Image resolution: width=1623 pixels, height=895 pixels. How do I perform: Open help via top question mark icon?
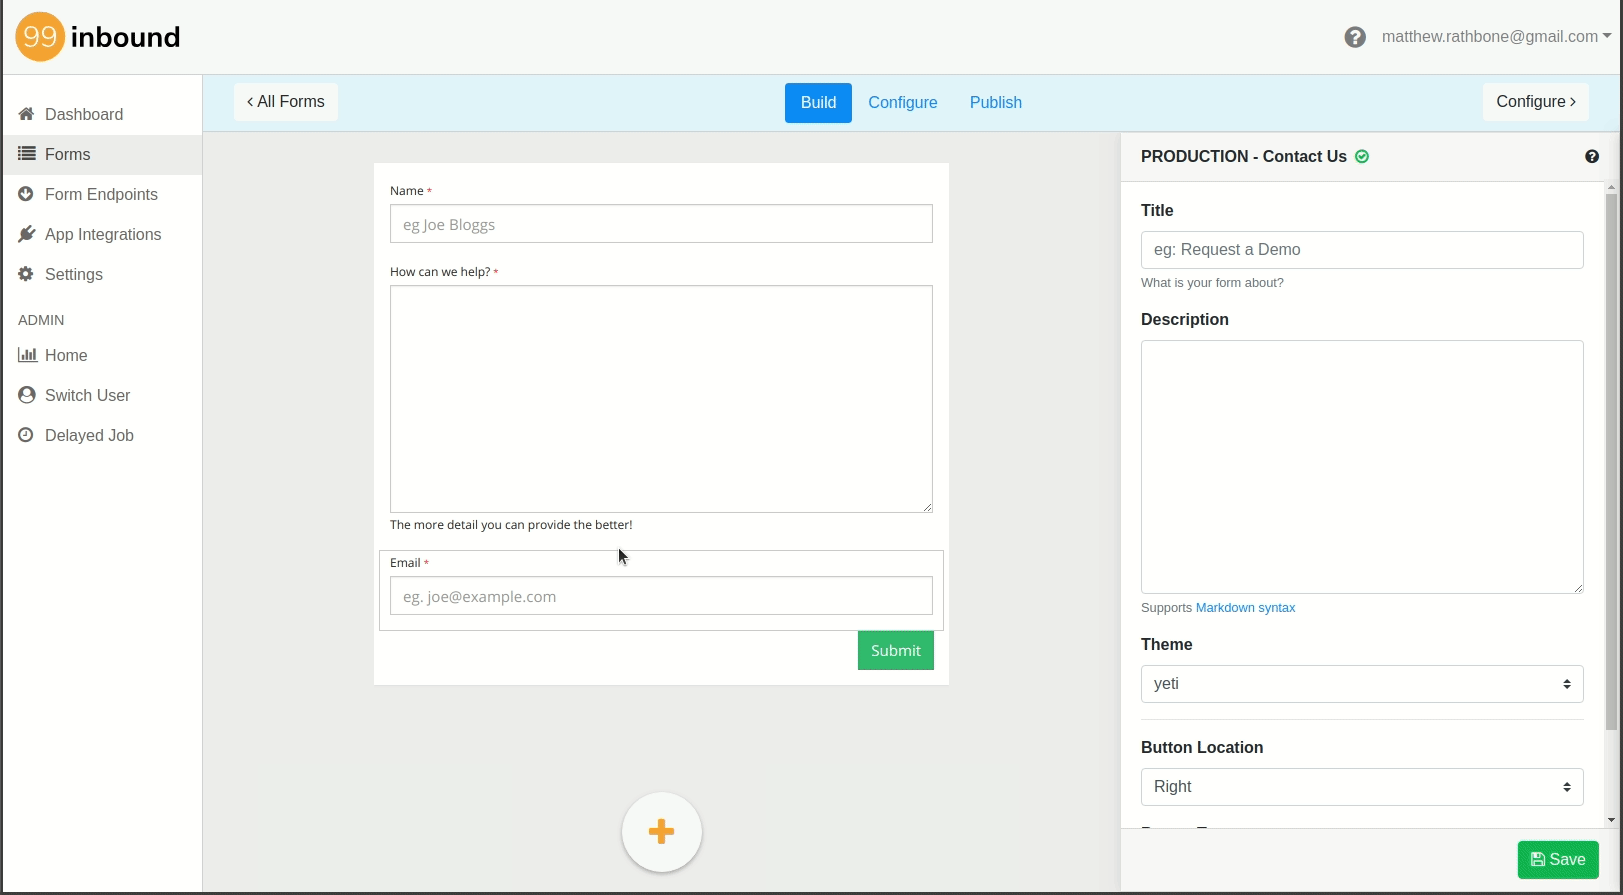(x=1355, y=37)
